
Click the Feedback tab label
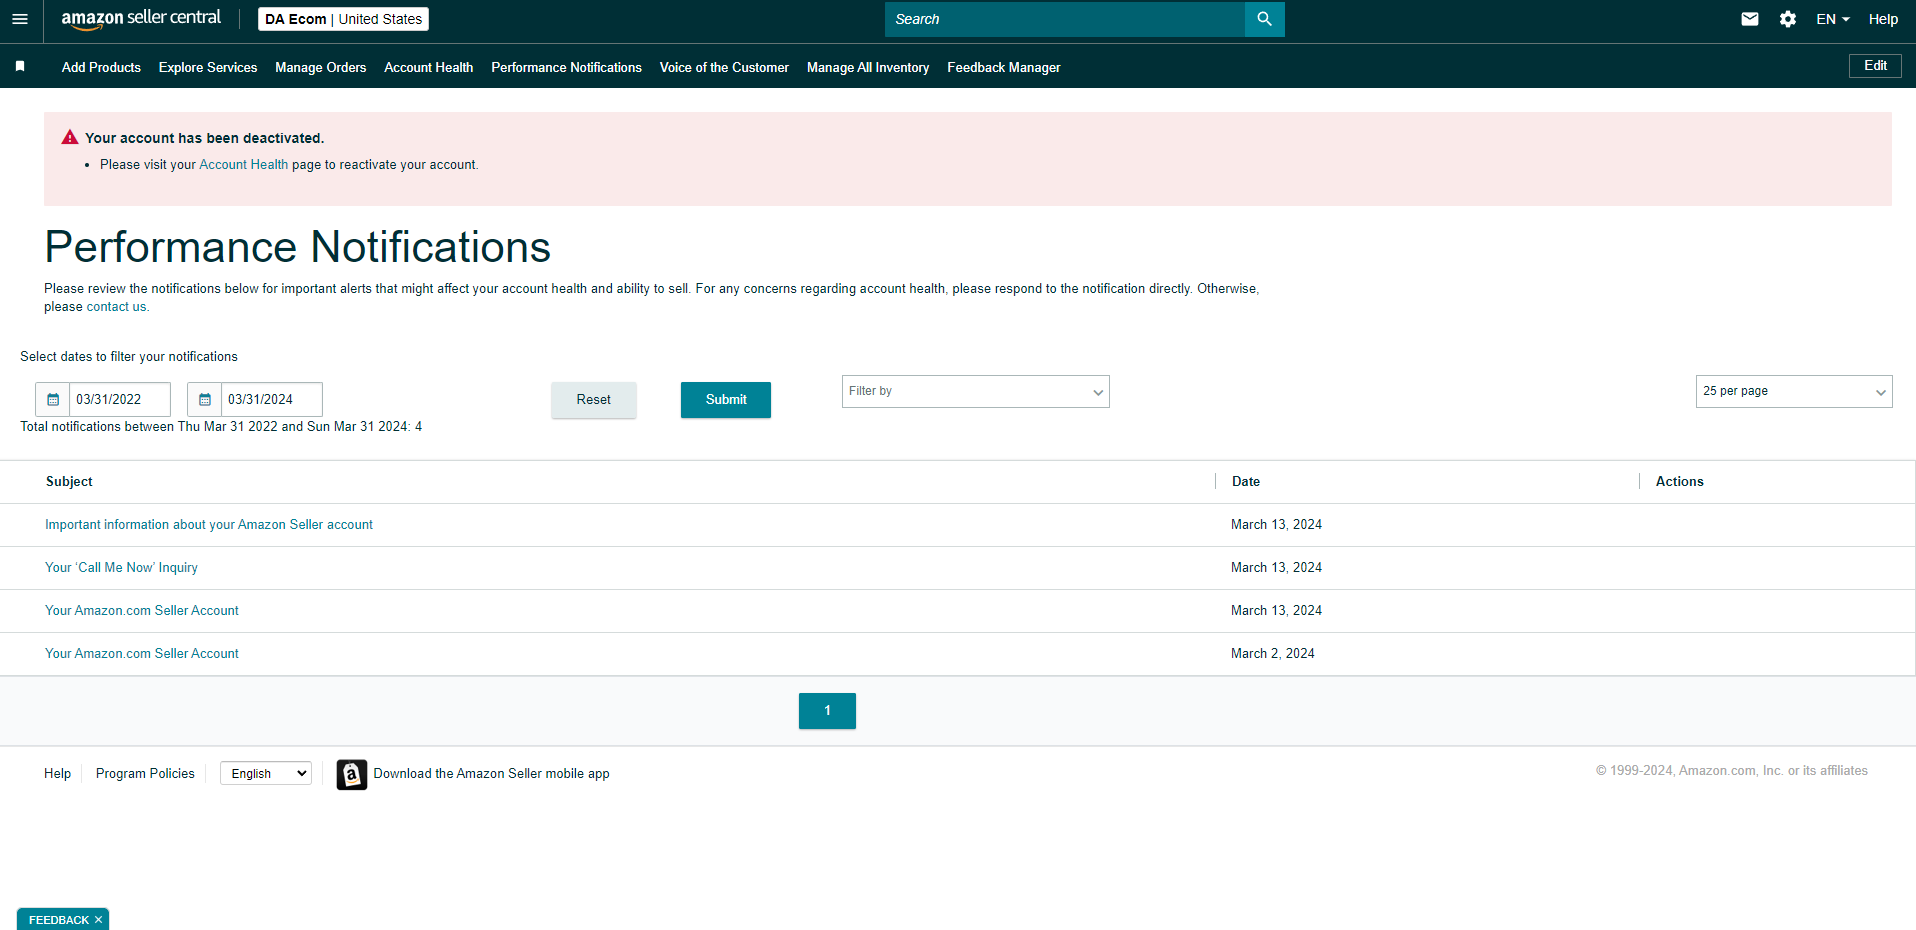point(59,920)
